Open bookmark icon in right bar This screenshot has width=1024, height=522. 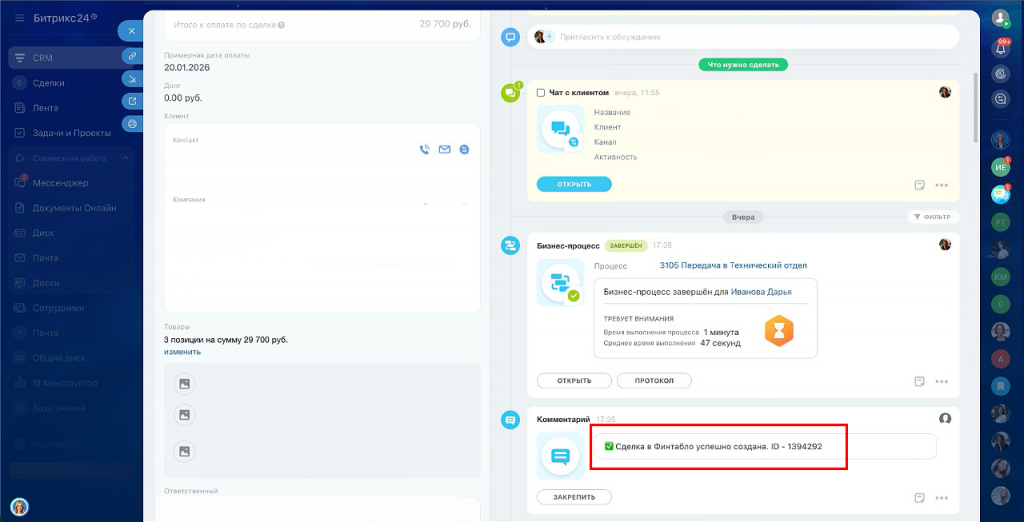[1000, 386]
